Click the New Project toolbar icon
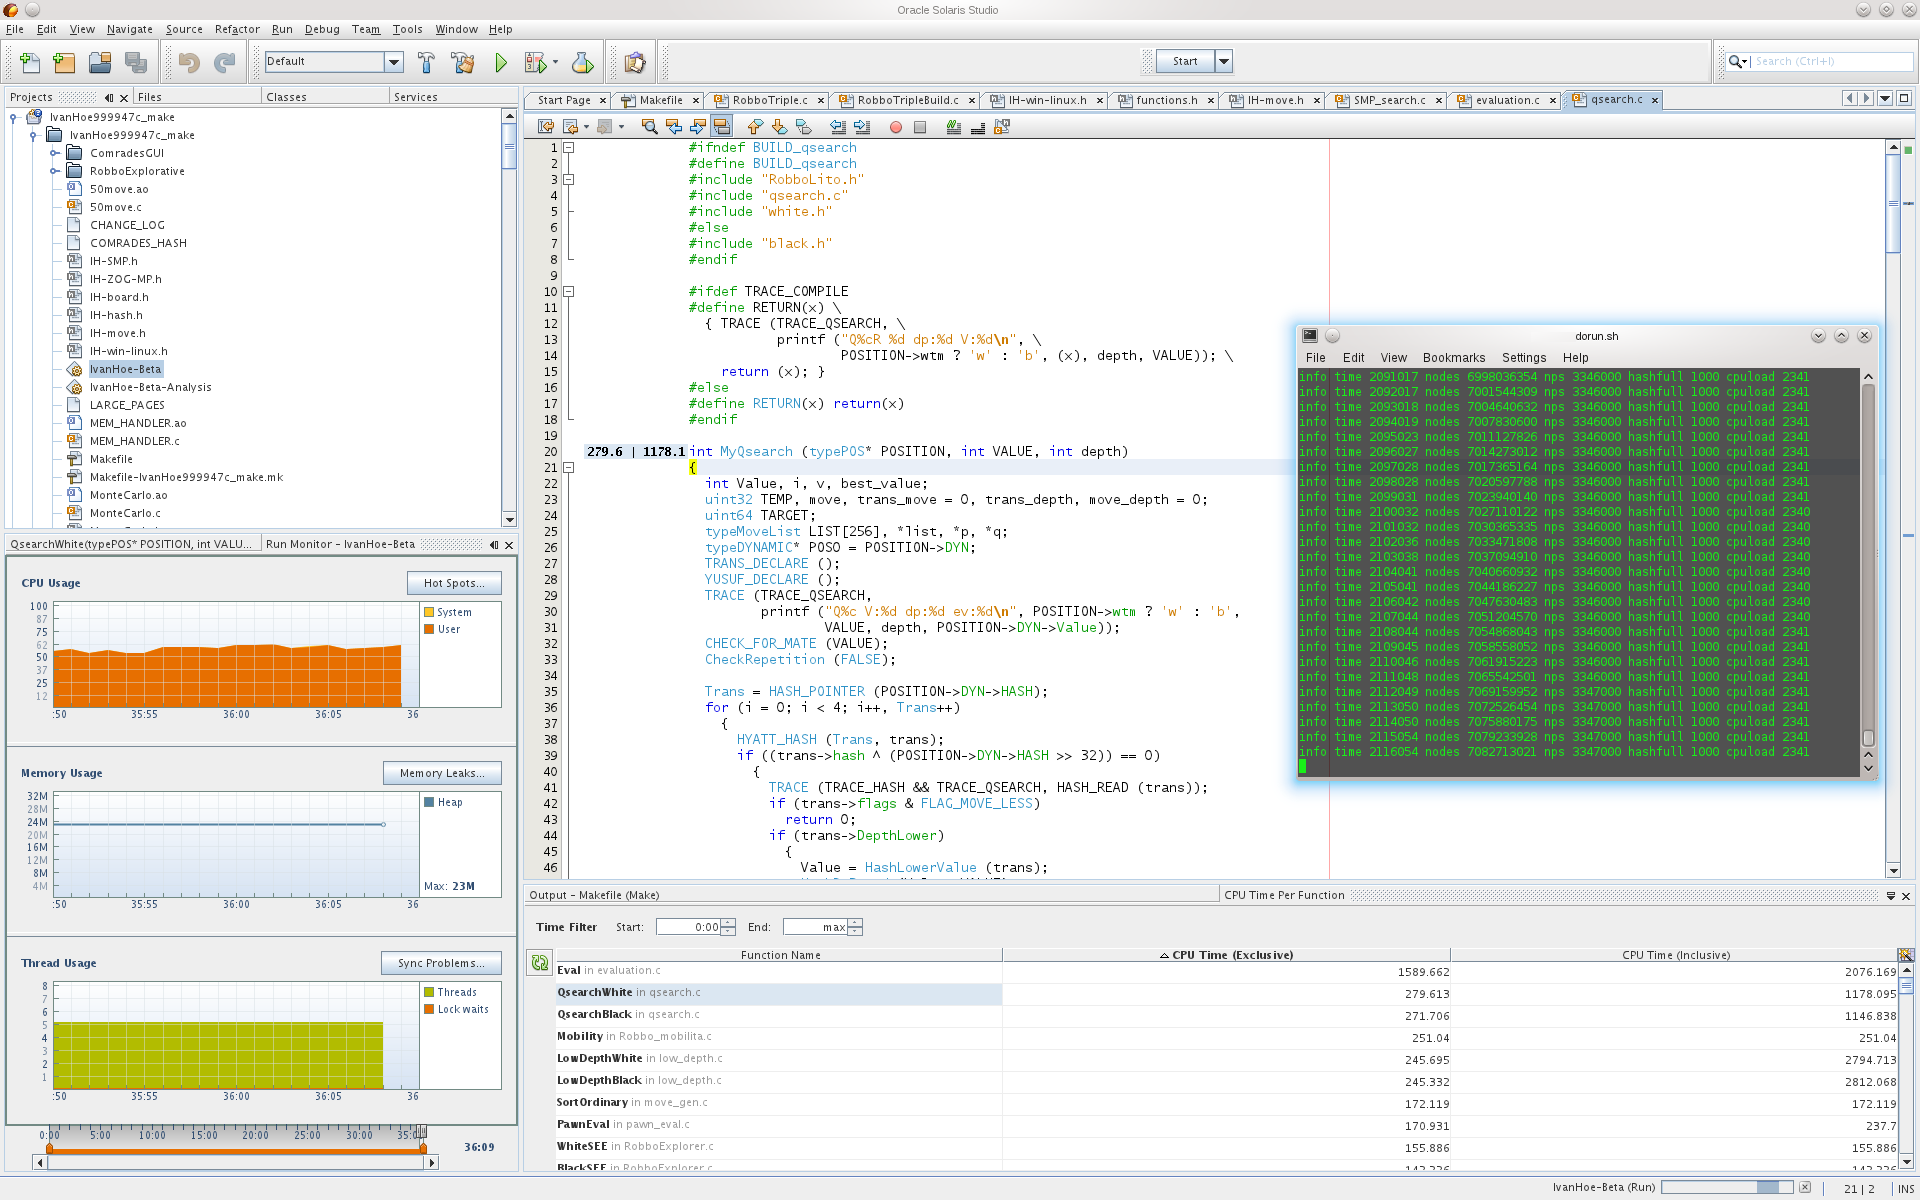1920x1200 pixels. (64, 62)
